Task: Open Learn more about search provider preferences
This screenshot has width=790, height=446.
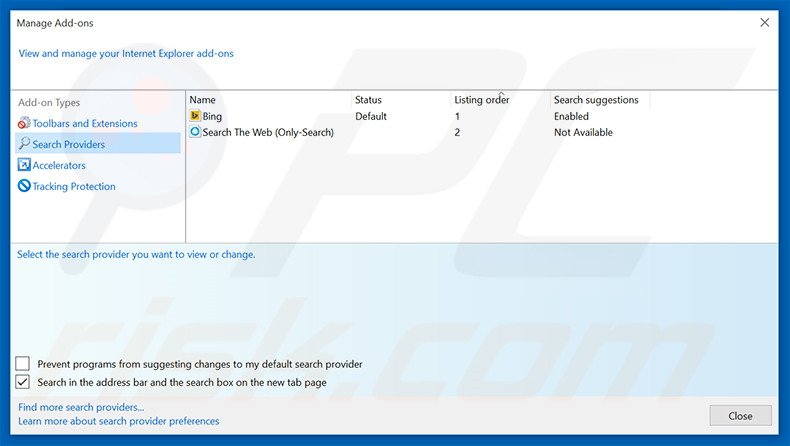Action: (x=119, y=421)
